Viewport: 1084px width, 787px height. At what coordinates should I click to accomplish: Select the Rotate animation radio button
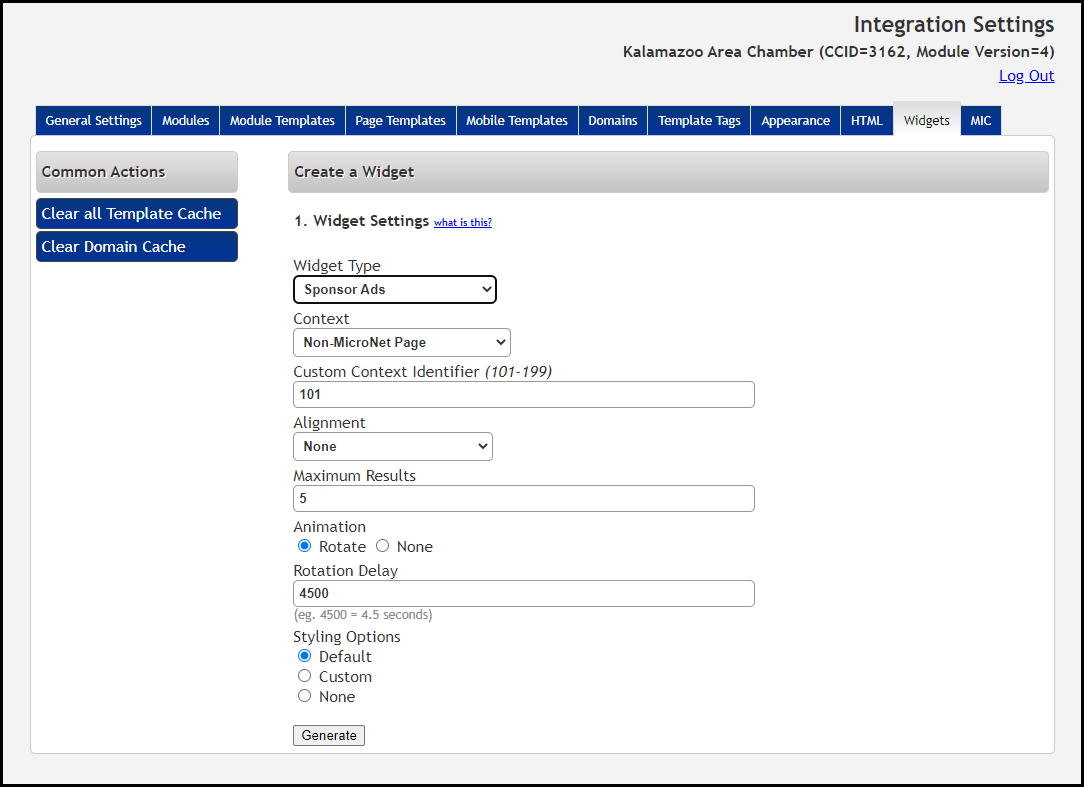[305, 546]
